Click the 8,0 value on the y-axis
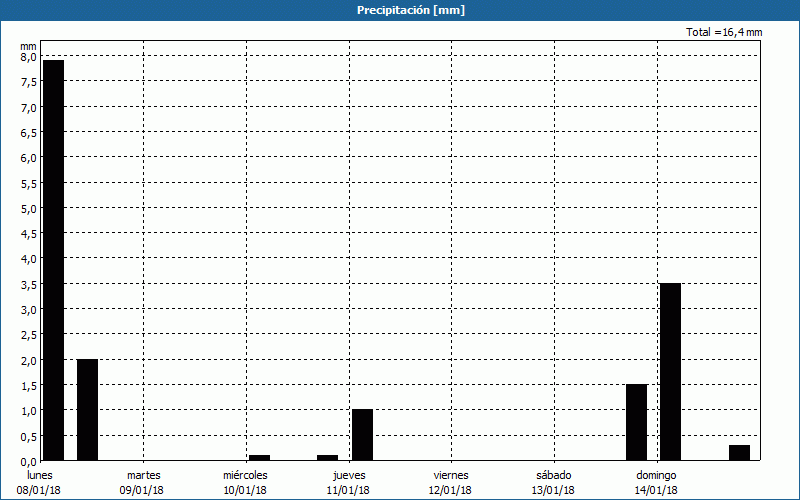The height and width of the screenshot is (500, 800). 27,57
